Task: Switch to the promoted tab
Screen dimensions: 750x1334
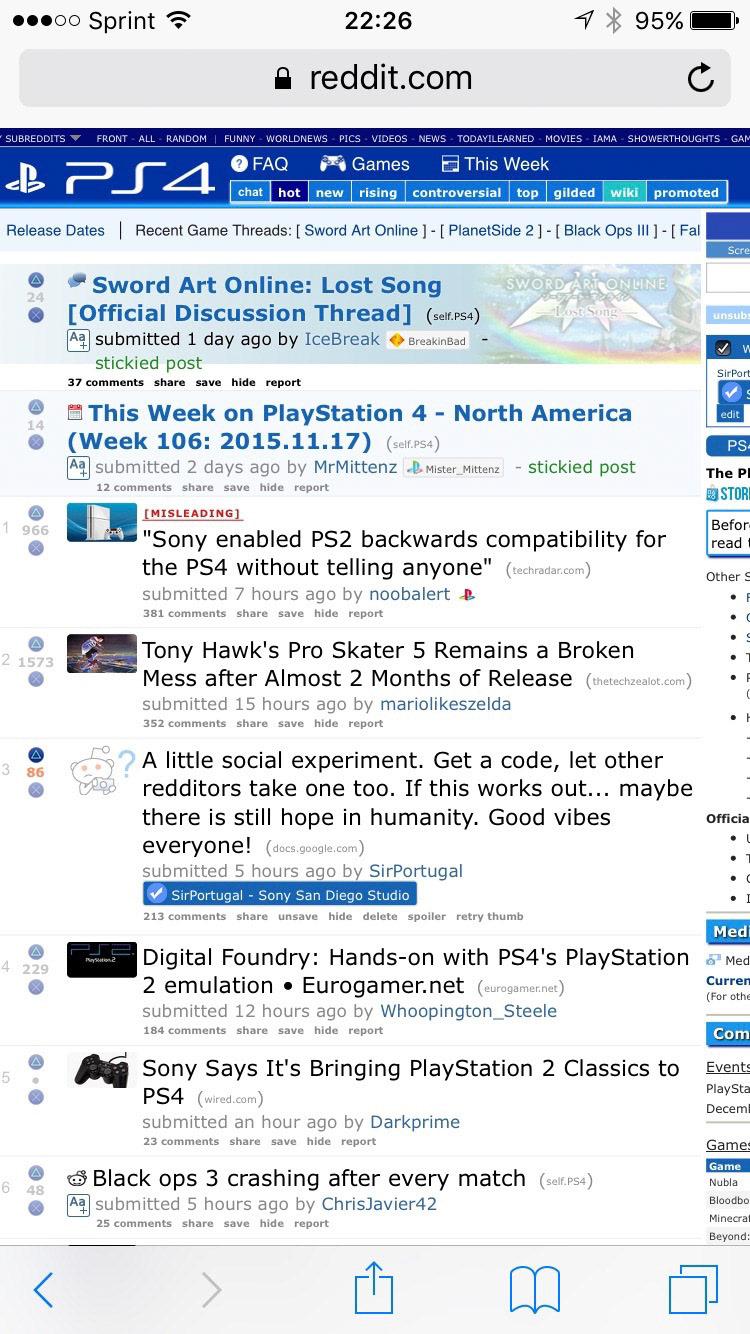Action: point(686,192)
